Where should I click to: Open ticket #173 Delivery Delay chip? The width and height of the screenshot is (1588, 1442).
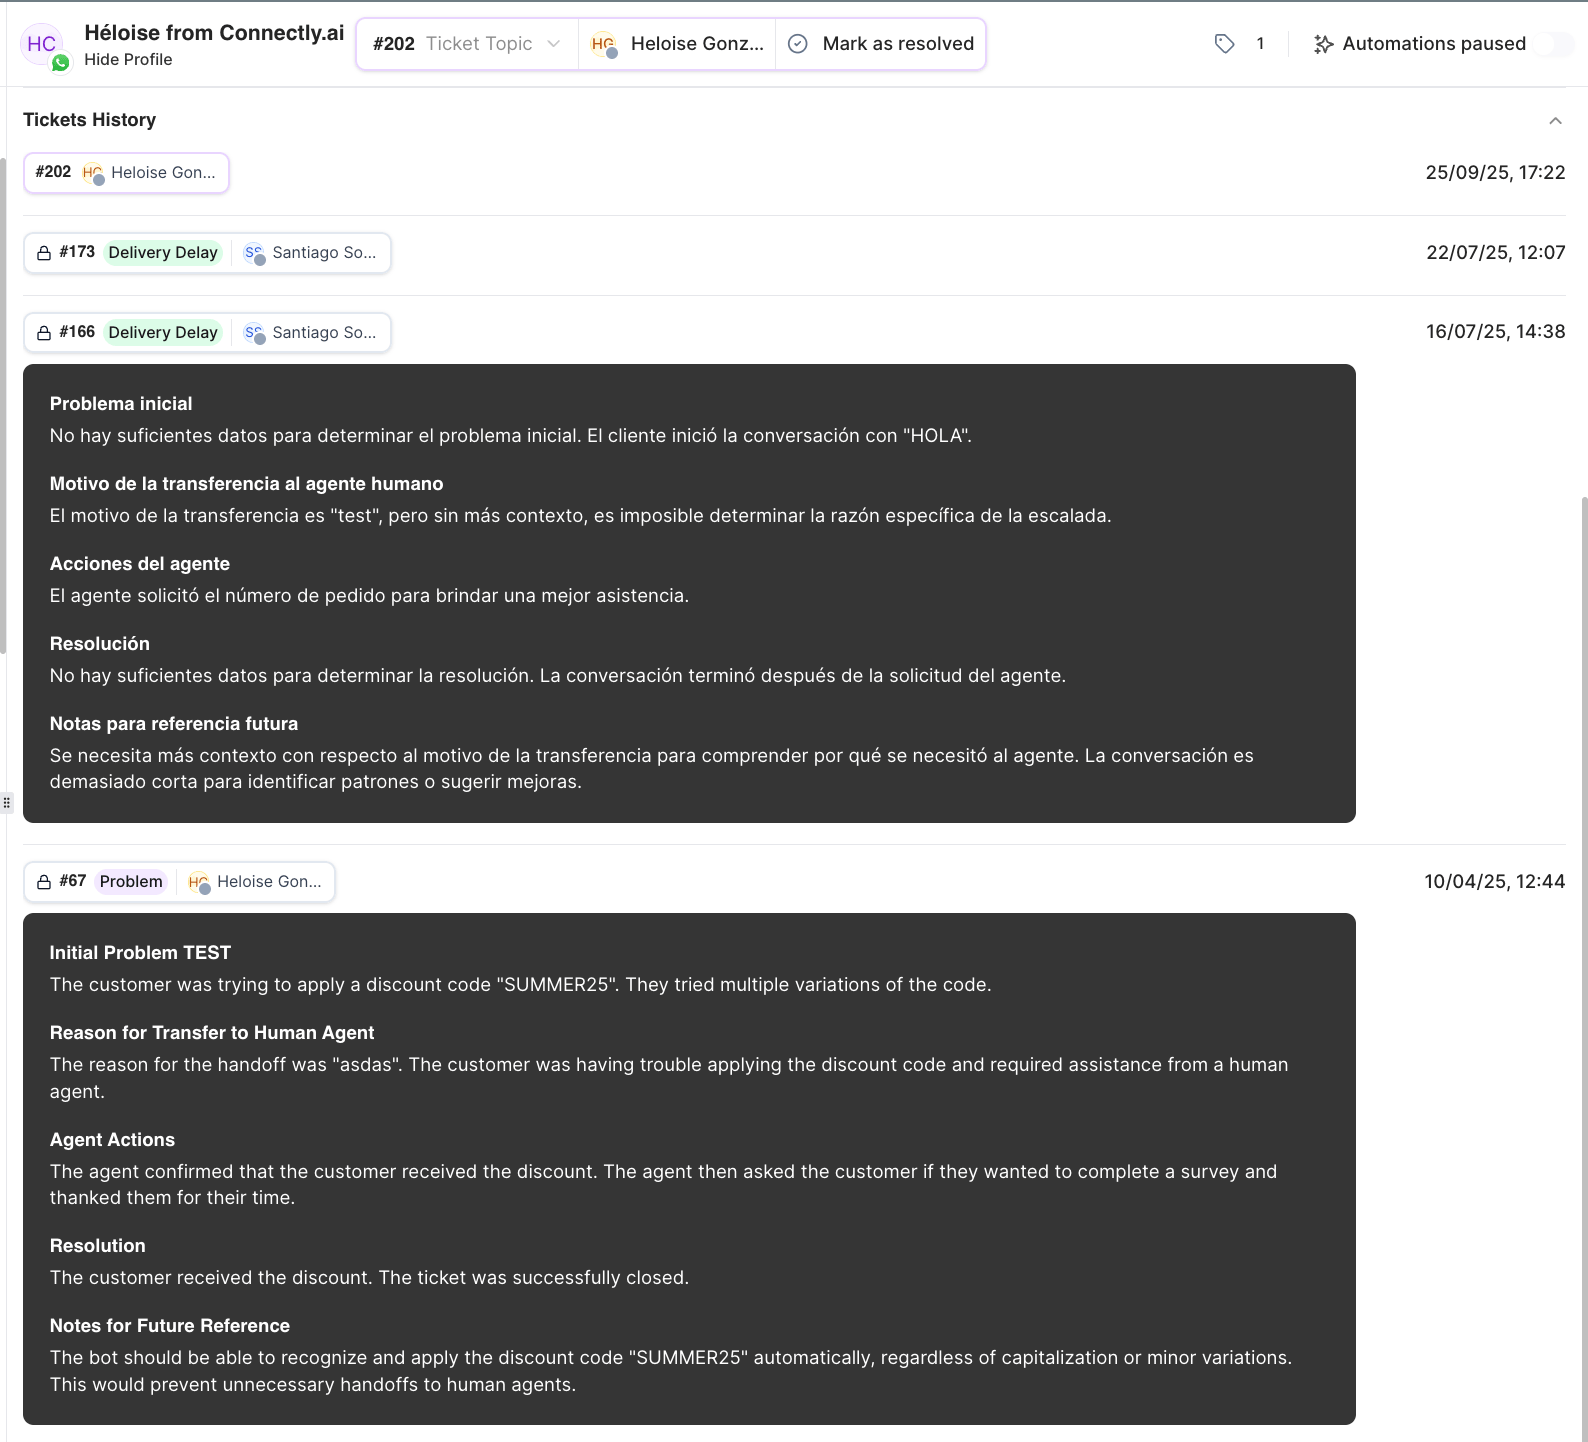pyautogui.click(x=207, y=253)
